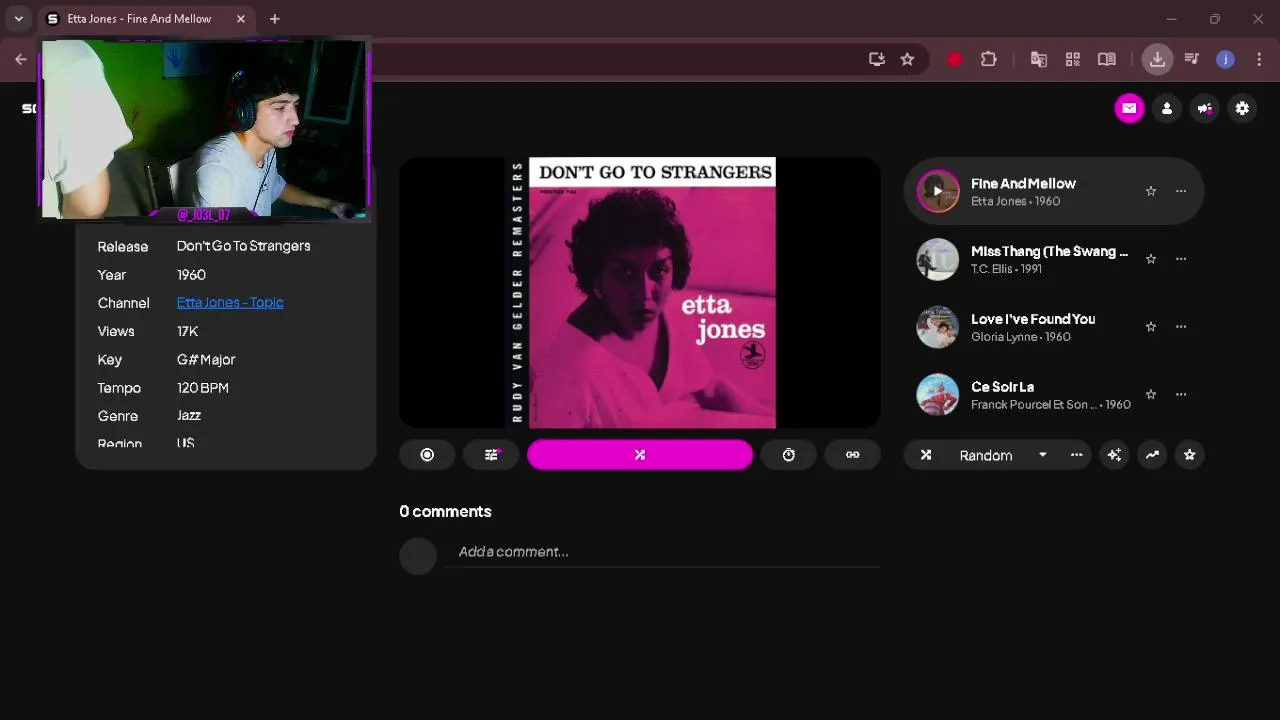Viewport: 1280px width, 720px height.
Task: Click the 1960 year value
Action: tap(191, 274)
